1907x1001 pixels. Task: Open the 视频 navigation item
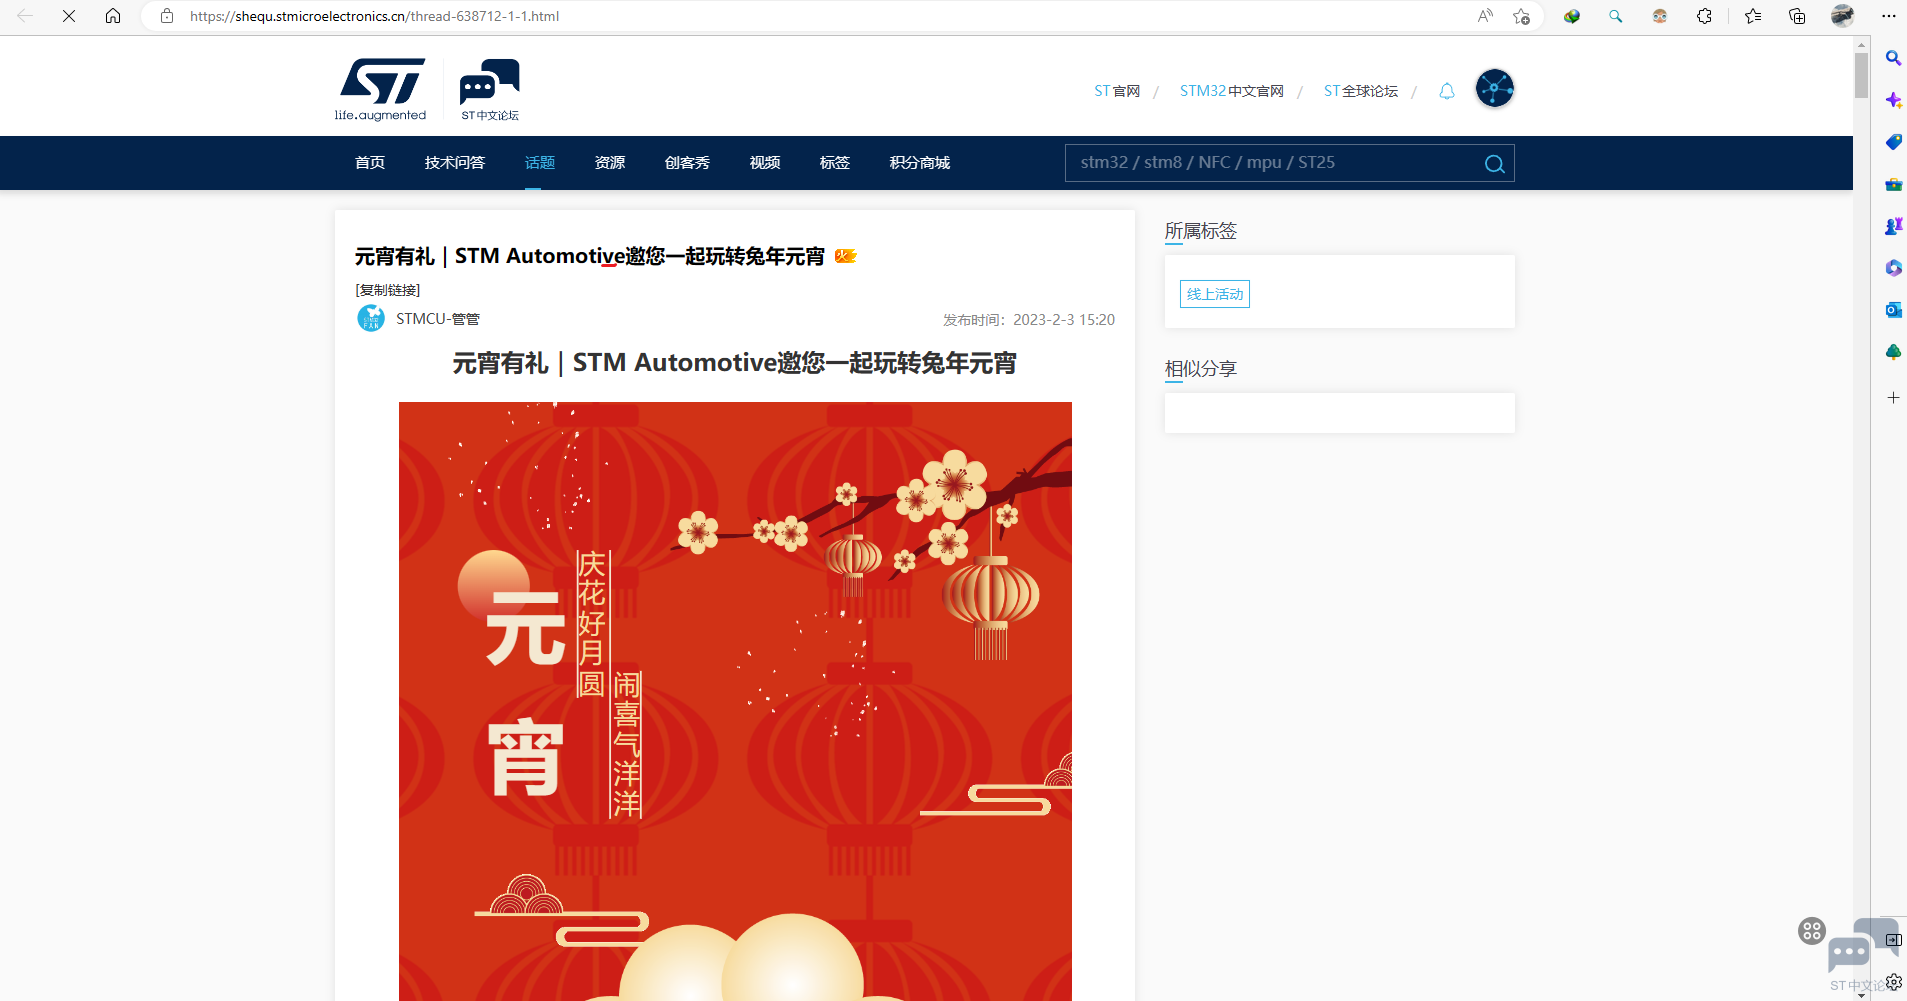765,163
